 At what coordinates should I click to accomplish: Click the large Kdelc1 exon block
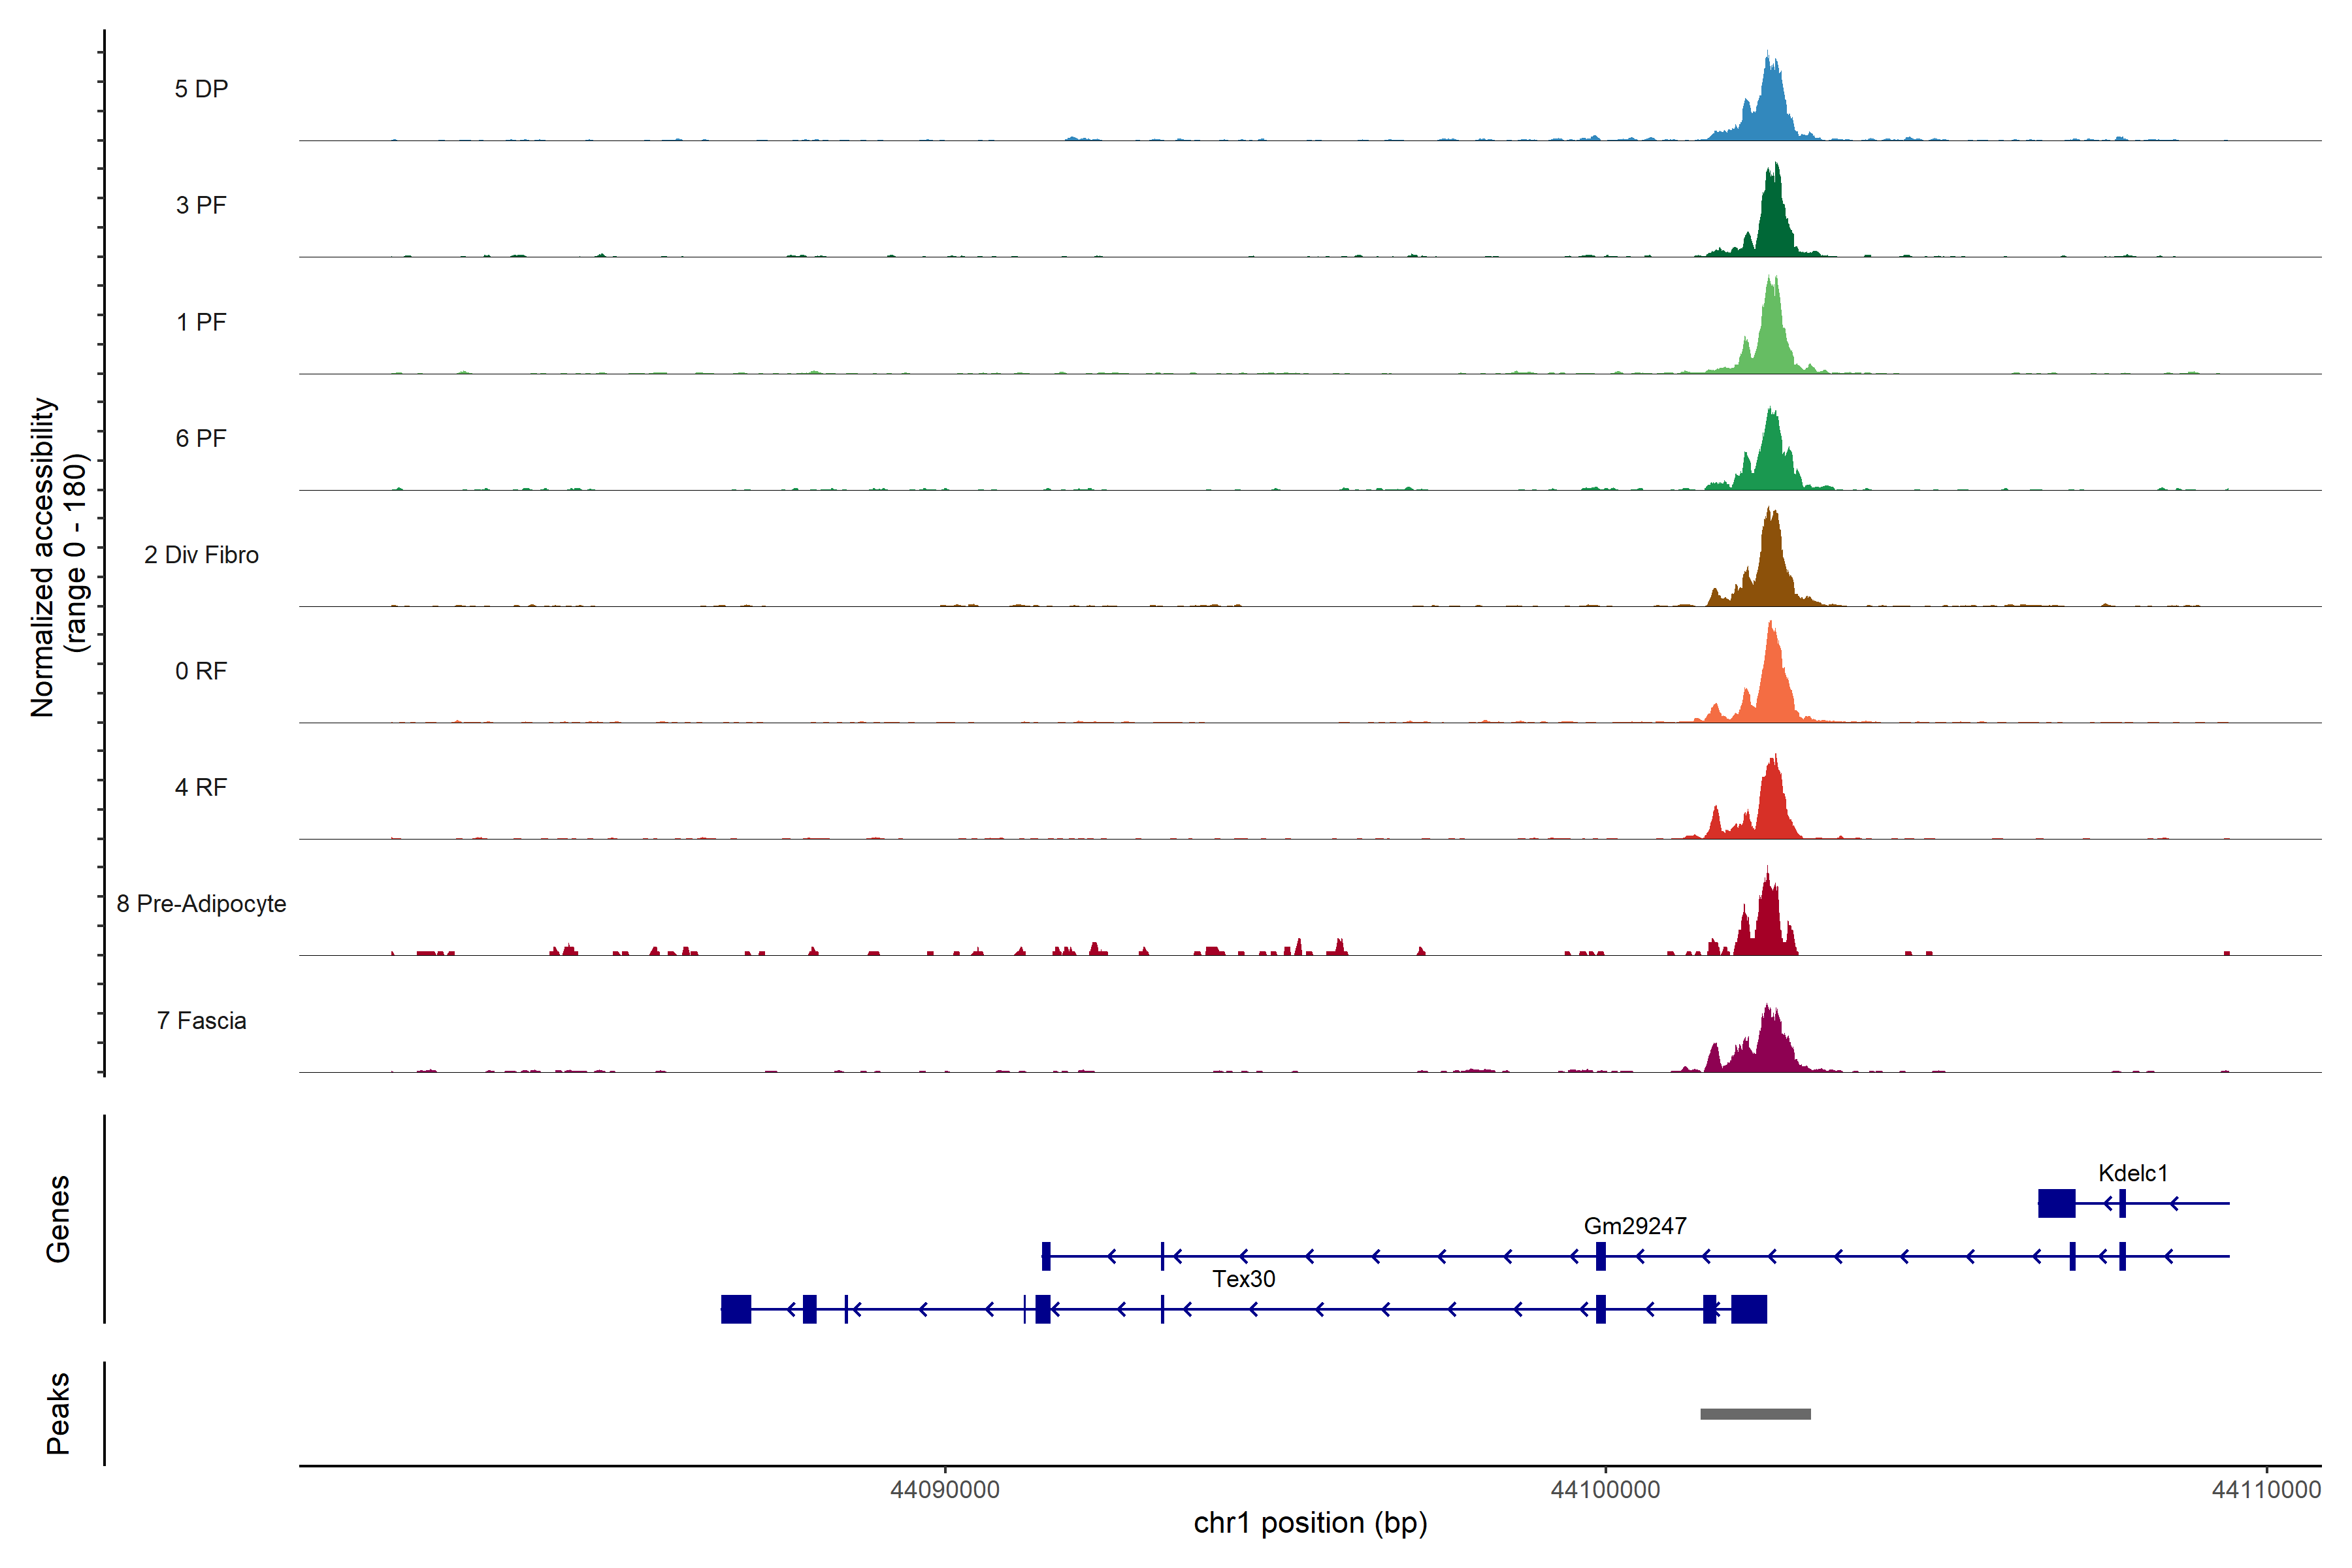click(x=2056, y=1203)
